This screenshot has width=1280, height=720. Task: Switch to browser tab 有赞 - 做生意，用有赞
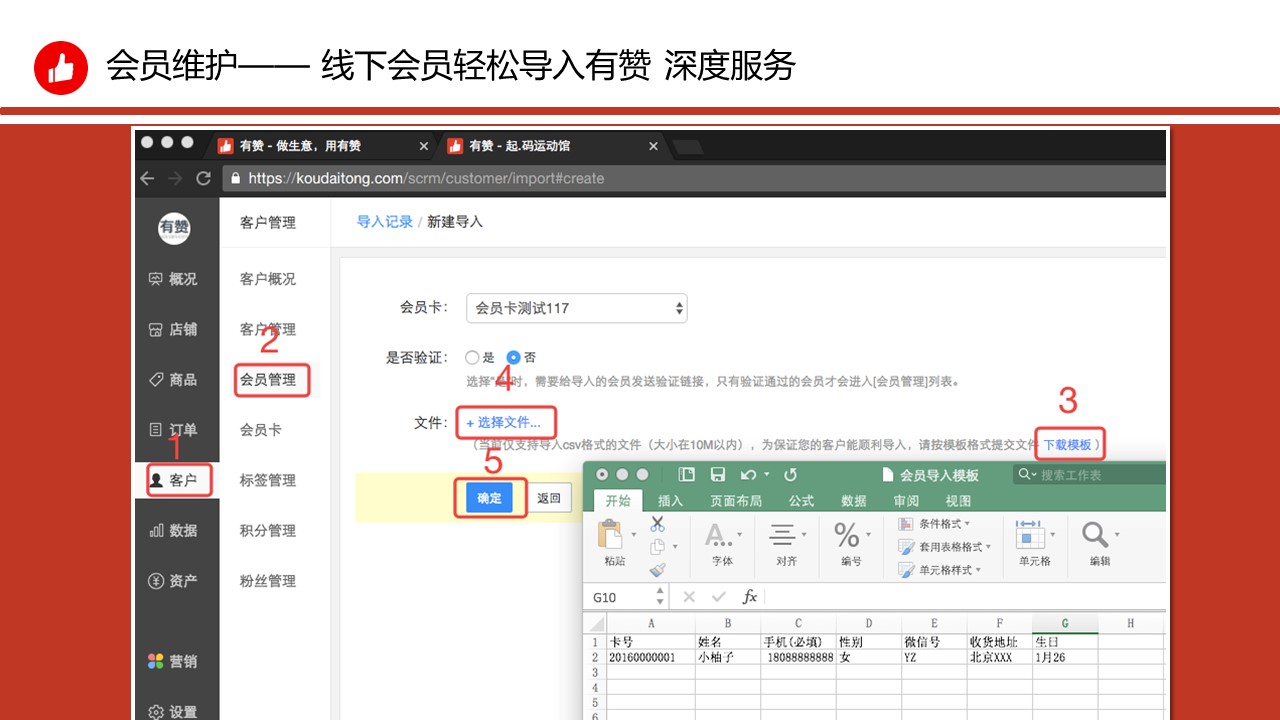tap(322, 146)
